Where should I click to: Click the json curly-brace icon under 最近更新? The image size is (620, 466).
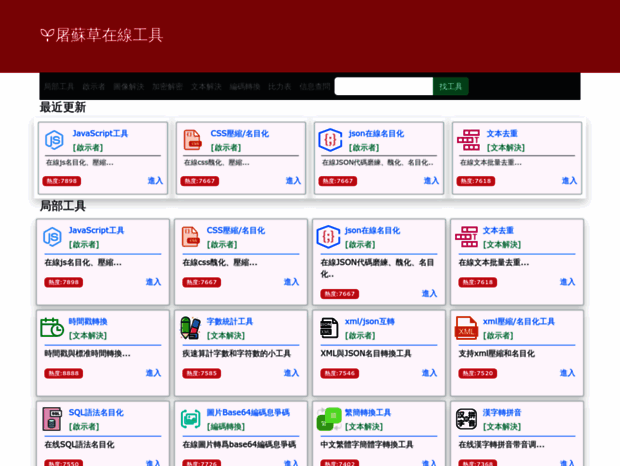click(x=330, y=140)
